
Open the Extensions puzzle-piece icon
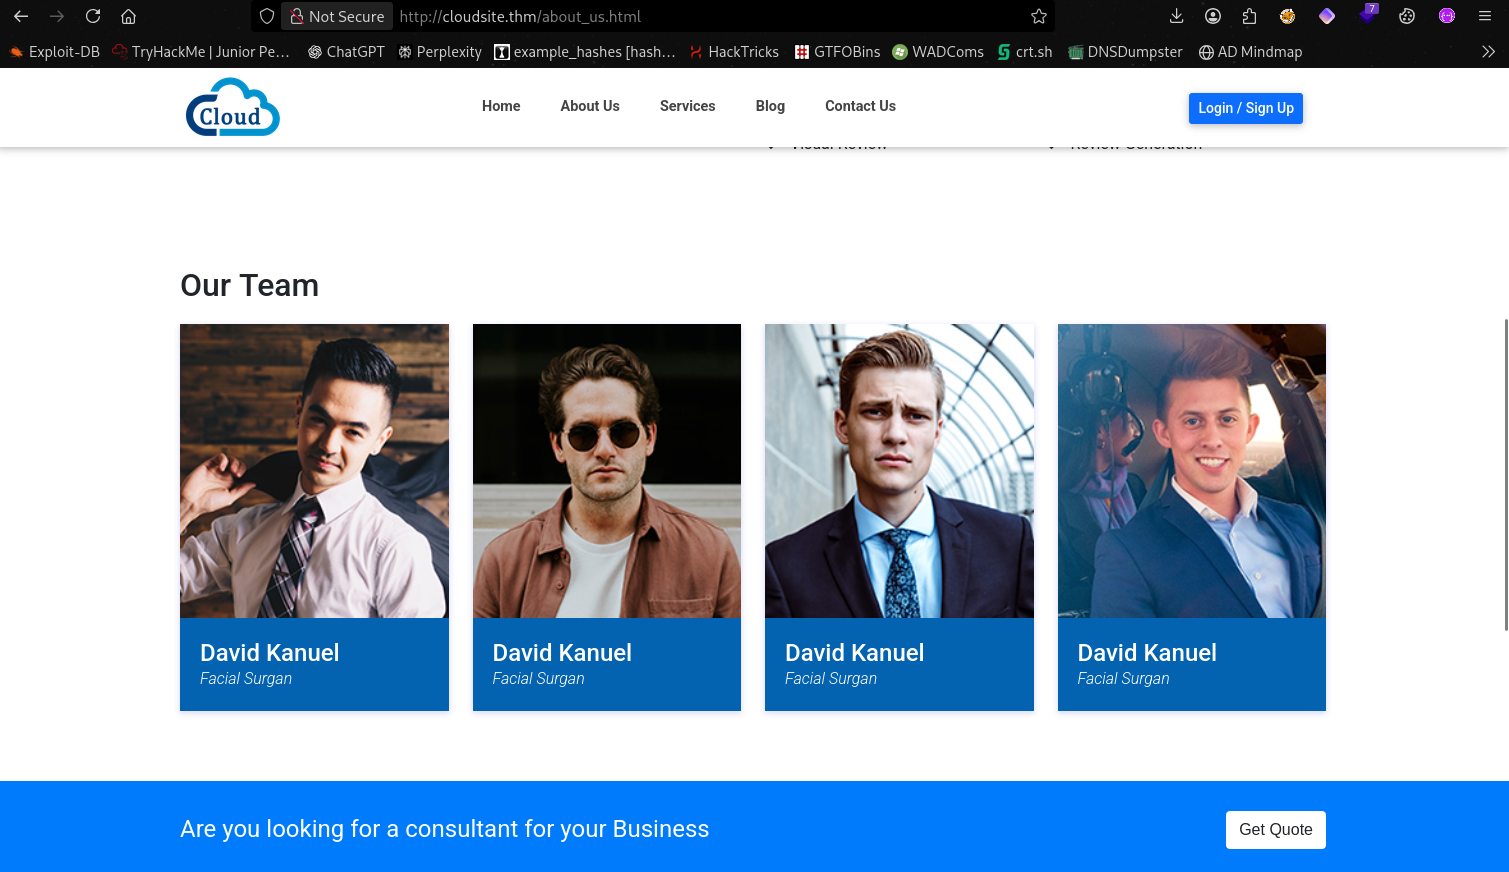click(x=1249, y=16)
